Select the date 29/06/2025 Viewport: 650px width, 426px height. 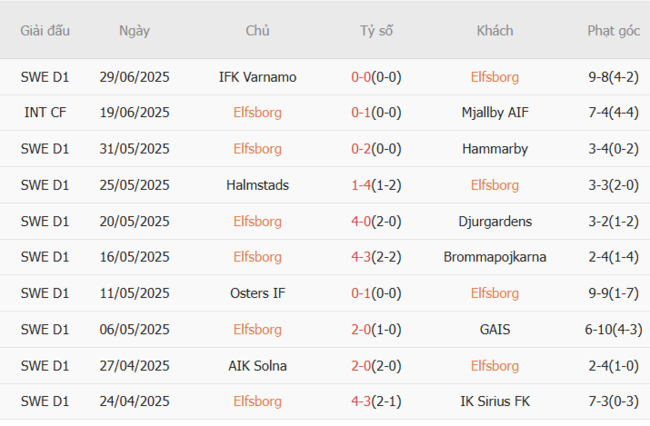tap(134, 77)
